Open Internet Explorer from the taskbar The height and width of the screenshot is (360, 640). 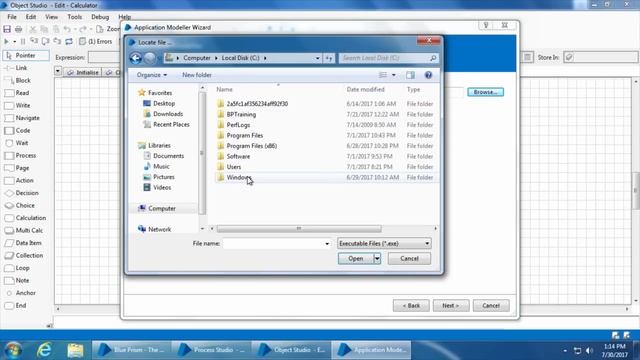pyautogui.click(x=44, y=350)
